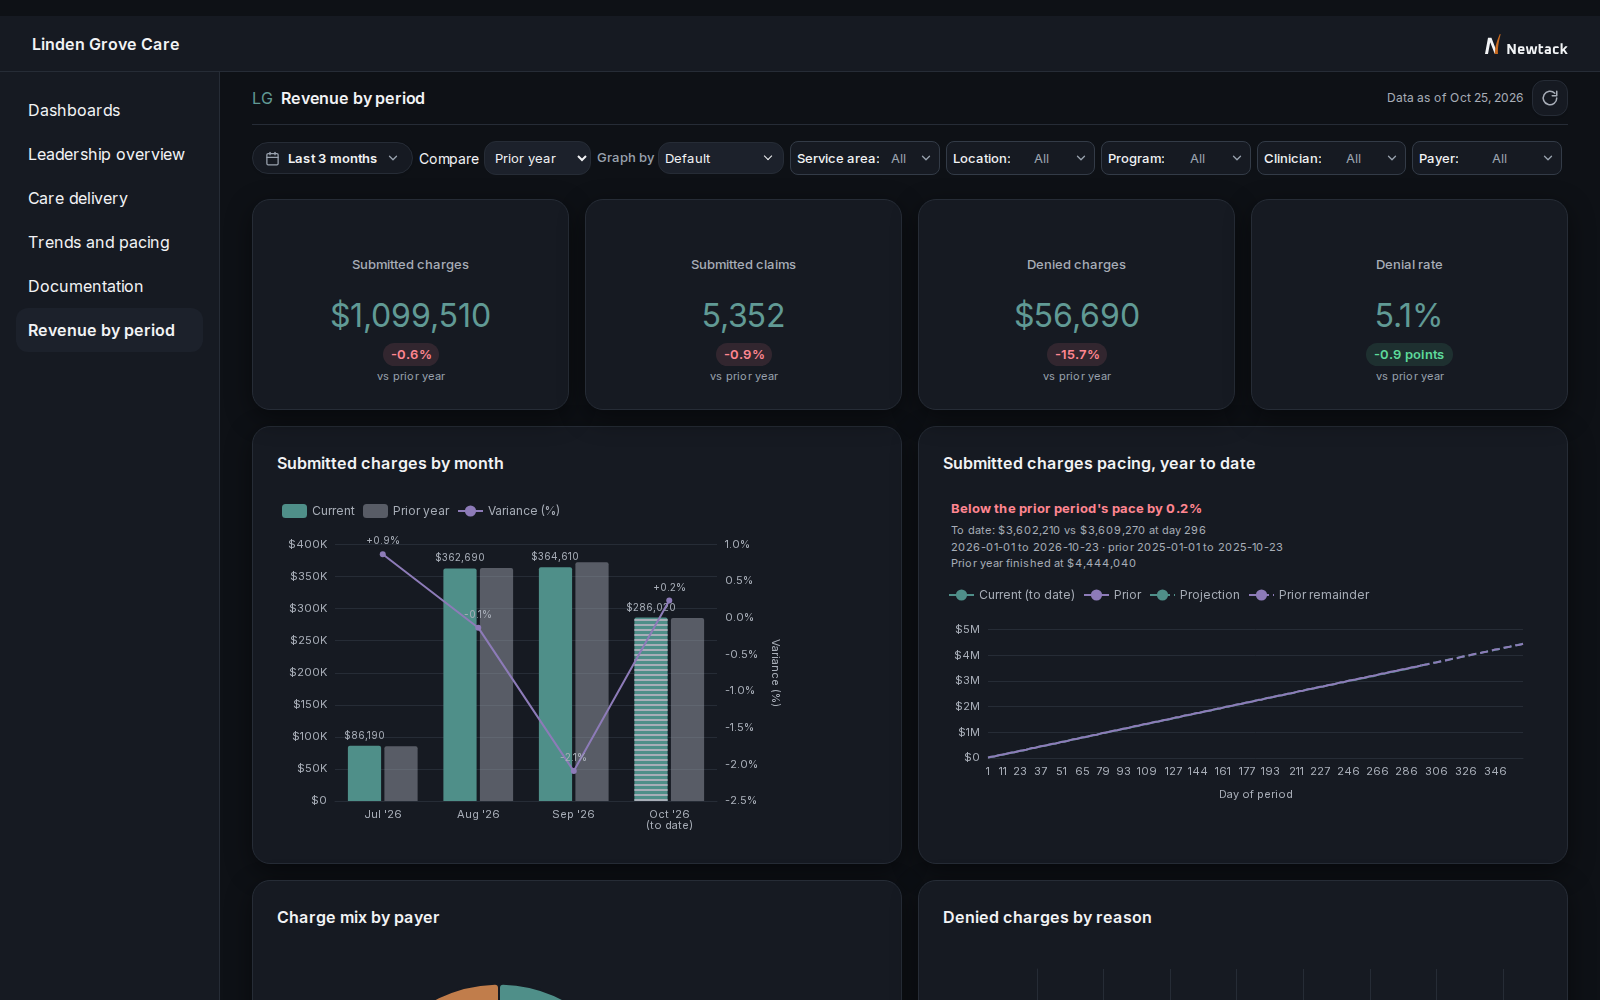Open the Graph by Default dropdown
1600x1000 pixels.
(x=720, y=158)
